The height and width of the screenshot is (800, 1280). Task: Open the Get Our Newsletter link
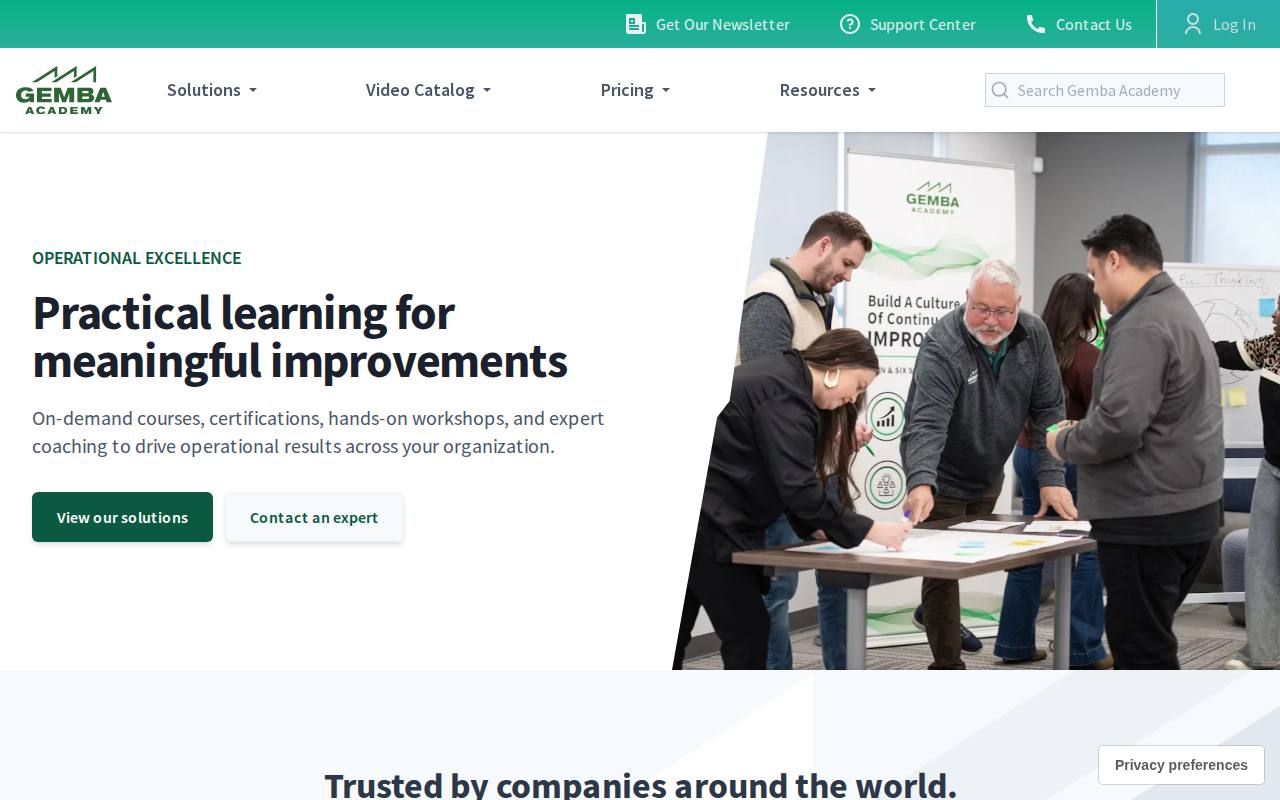tap(708, 24)
